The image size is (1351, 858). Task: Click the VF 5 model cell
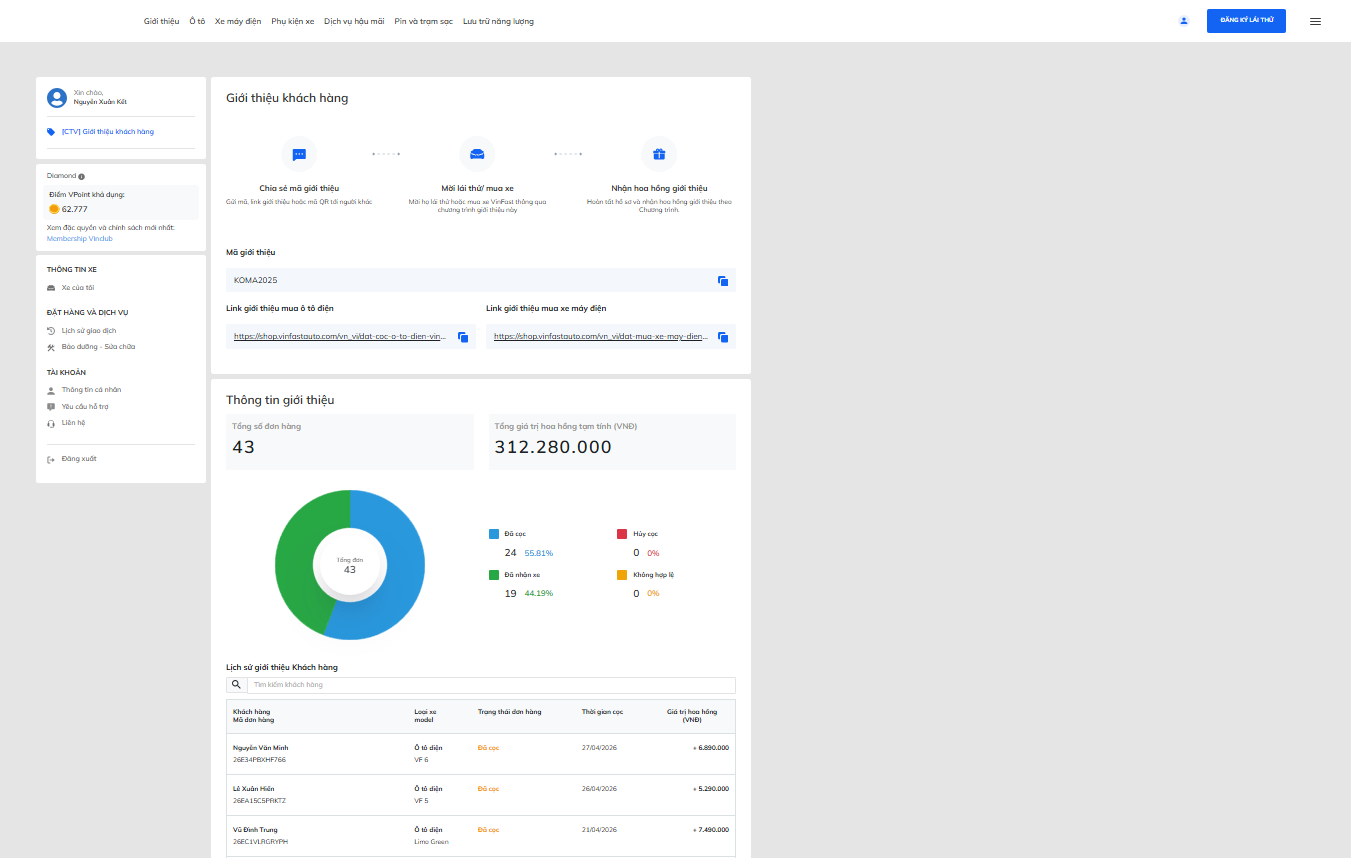[x=421, y=801]
